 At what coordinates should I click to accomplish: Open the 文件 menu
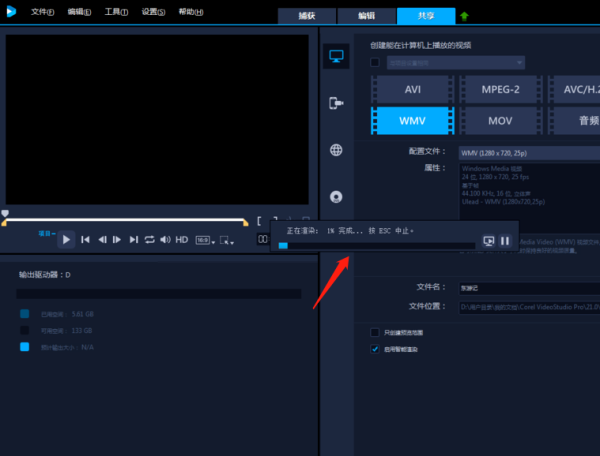[x=41, y=12]
